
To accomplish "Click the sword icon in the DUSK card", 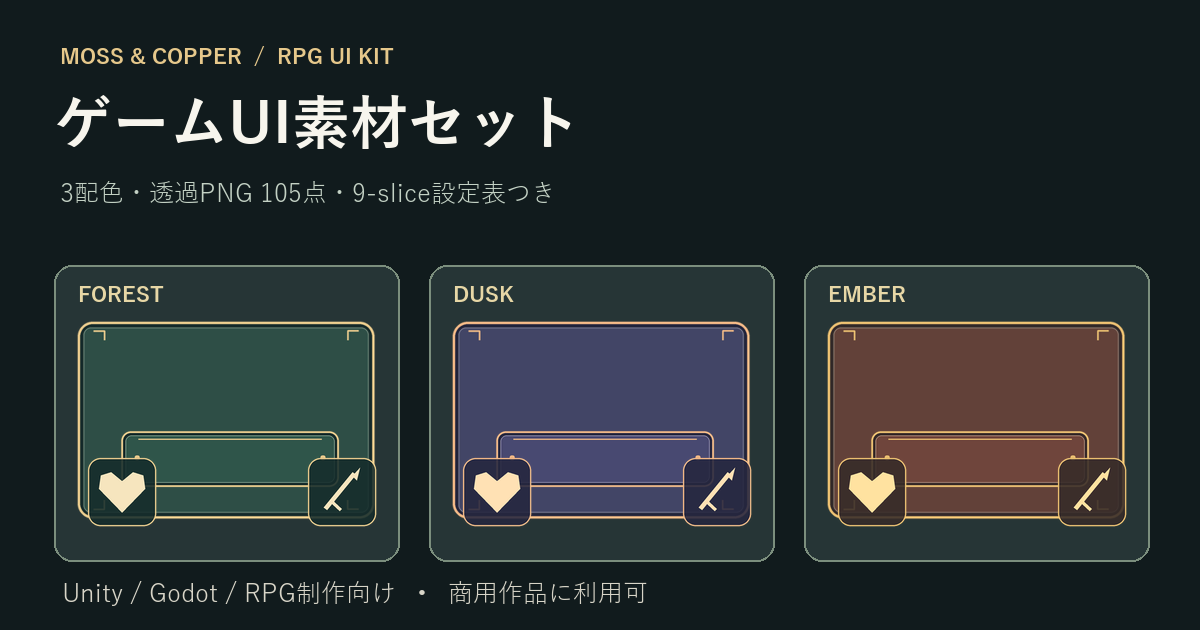I will (717, 492).
